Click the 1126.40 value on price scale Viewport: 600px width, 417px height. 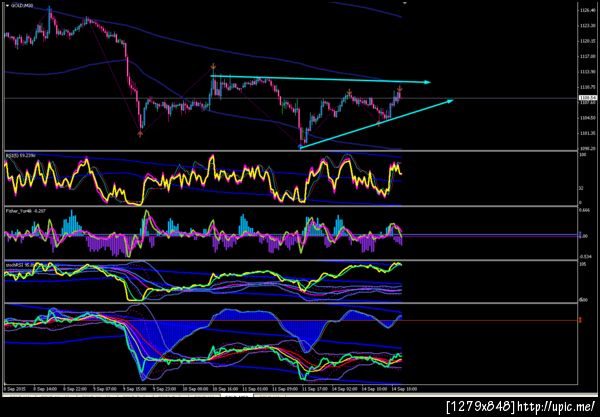[587, 10]
